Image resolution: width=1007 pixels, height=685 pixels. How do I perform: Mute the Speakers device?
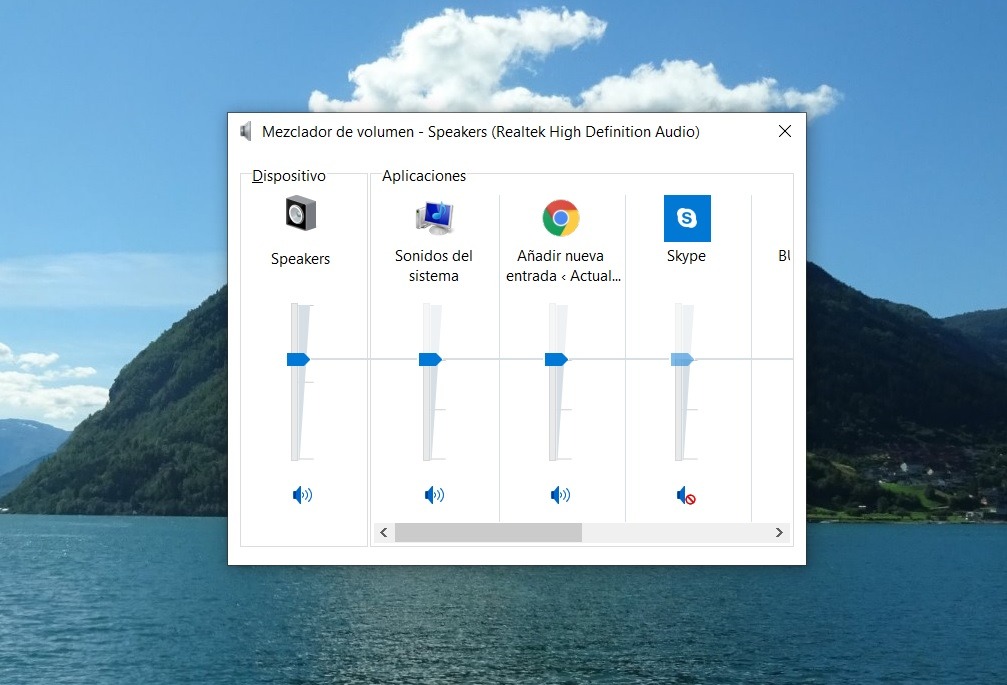pos(302,494)
